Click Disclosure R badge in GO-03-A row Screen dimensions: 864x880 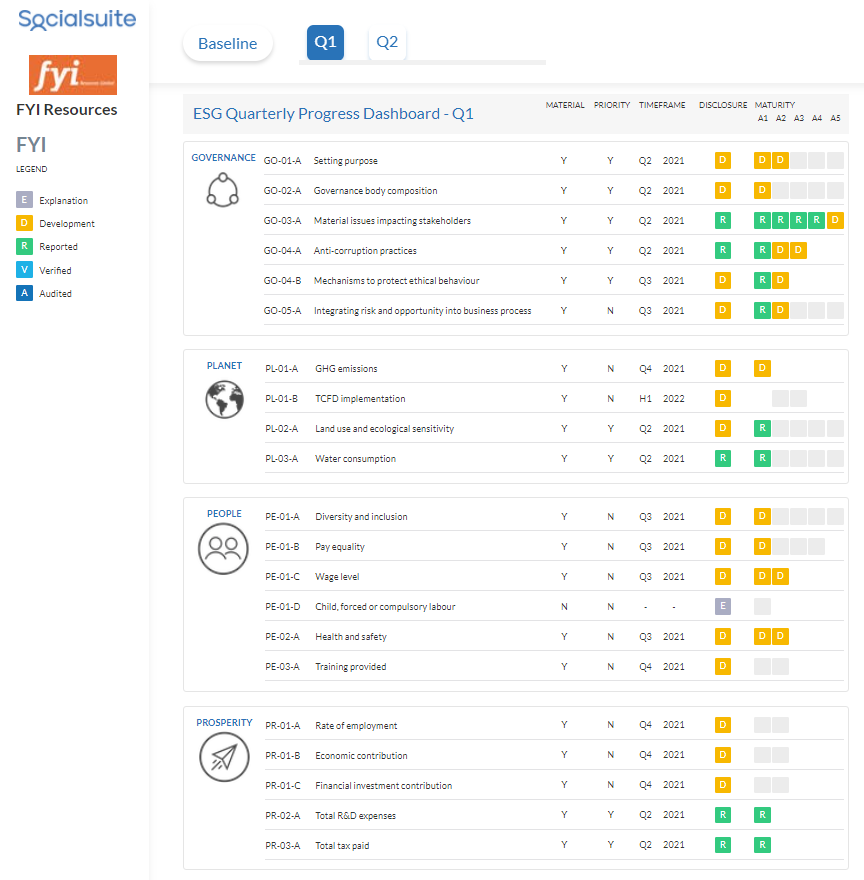click(723, 221)
